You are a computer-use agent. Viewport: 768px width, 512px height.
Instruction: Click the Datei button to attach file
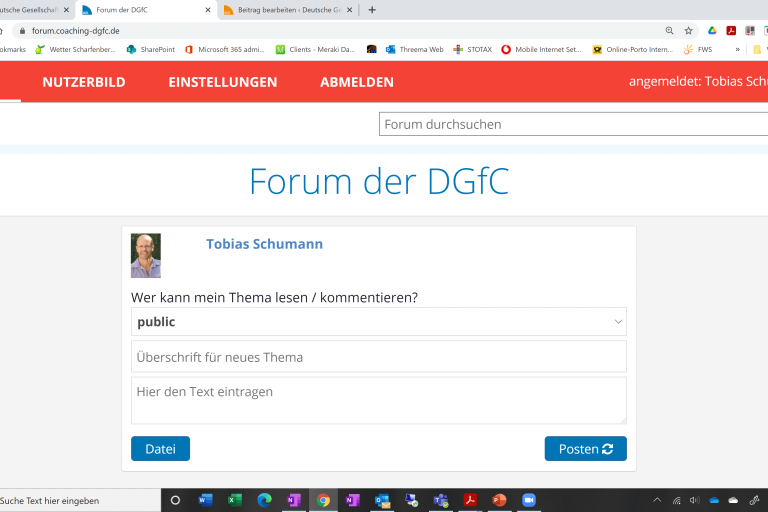tap(160, 449)
